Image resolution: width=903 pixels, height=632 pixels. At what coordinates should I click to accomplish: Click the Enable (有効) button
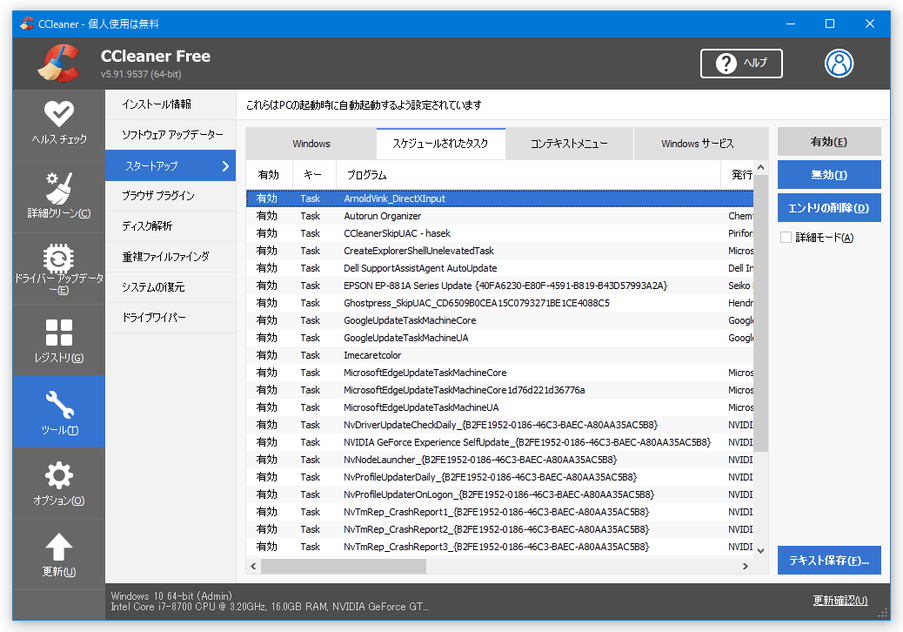[x=829, y=142]
